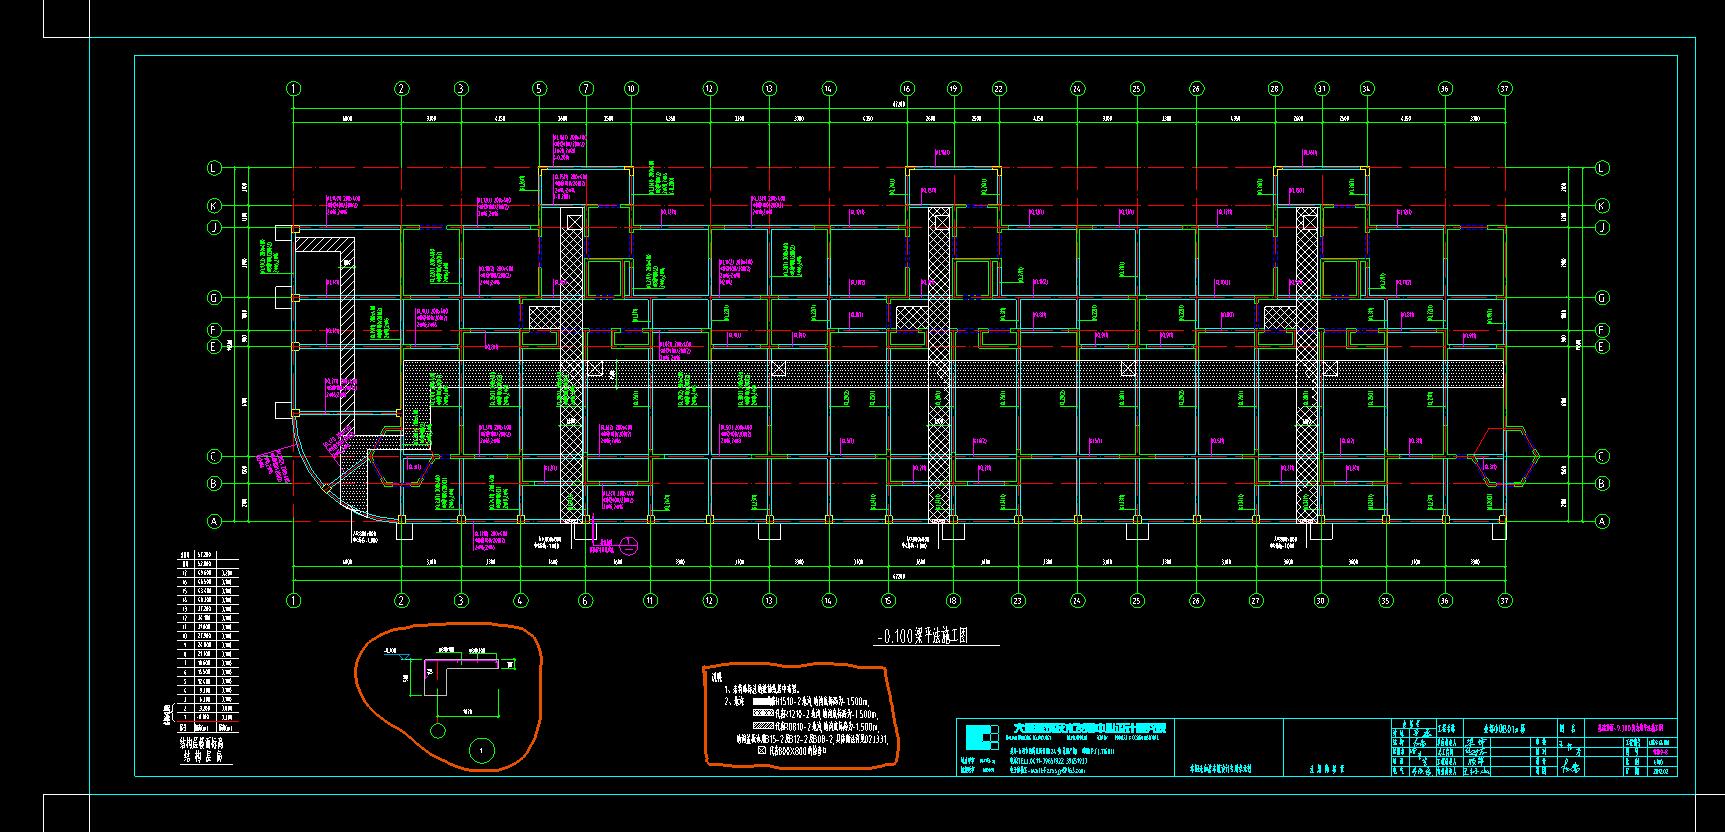Pick the bottom-row grid axis bubble 1
The image size is (1725, 832).
click(x=293, y=601)
